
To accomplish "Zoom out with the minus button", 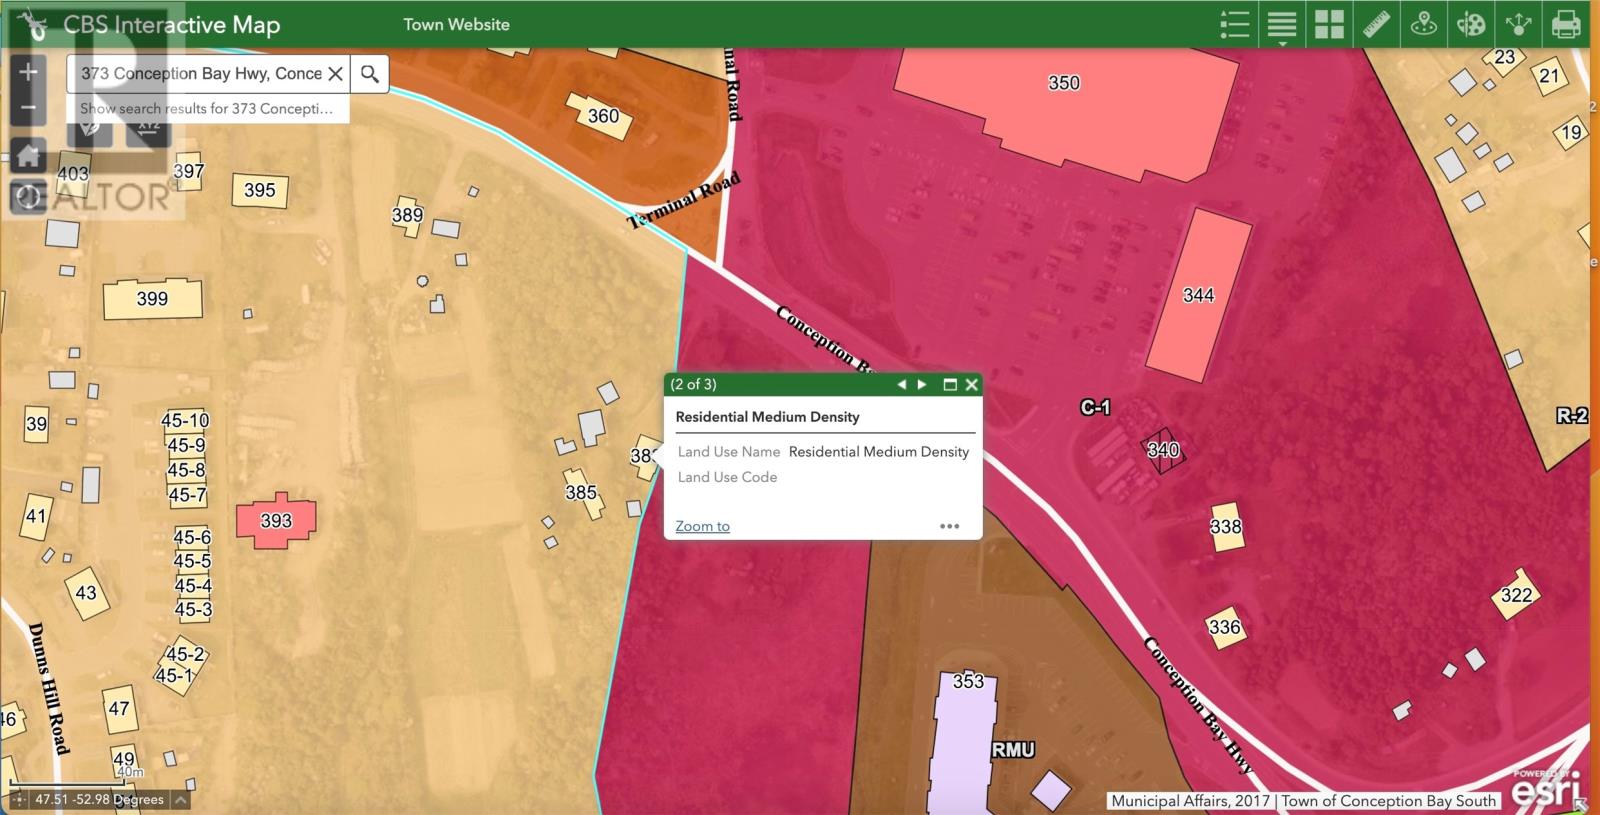I will [x=28, y=107].
